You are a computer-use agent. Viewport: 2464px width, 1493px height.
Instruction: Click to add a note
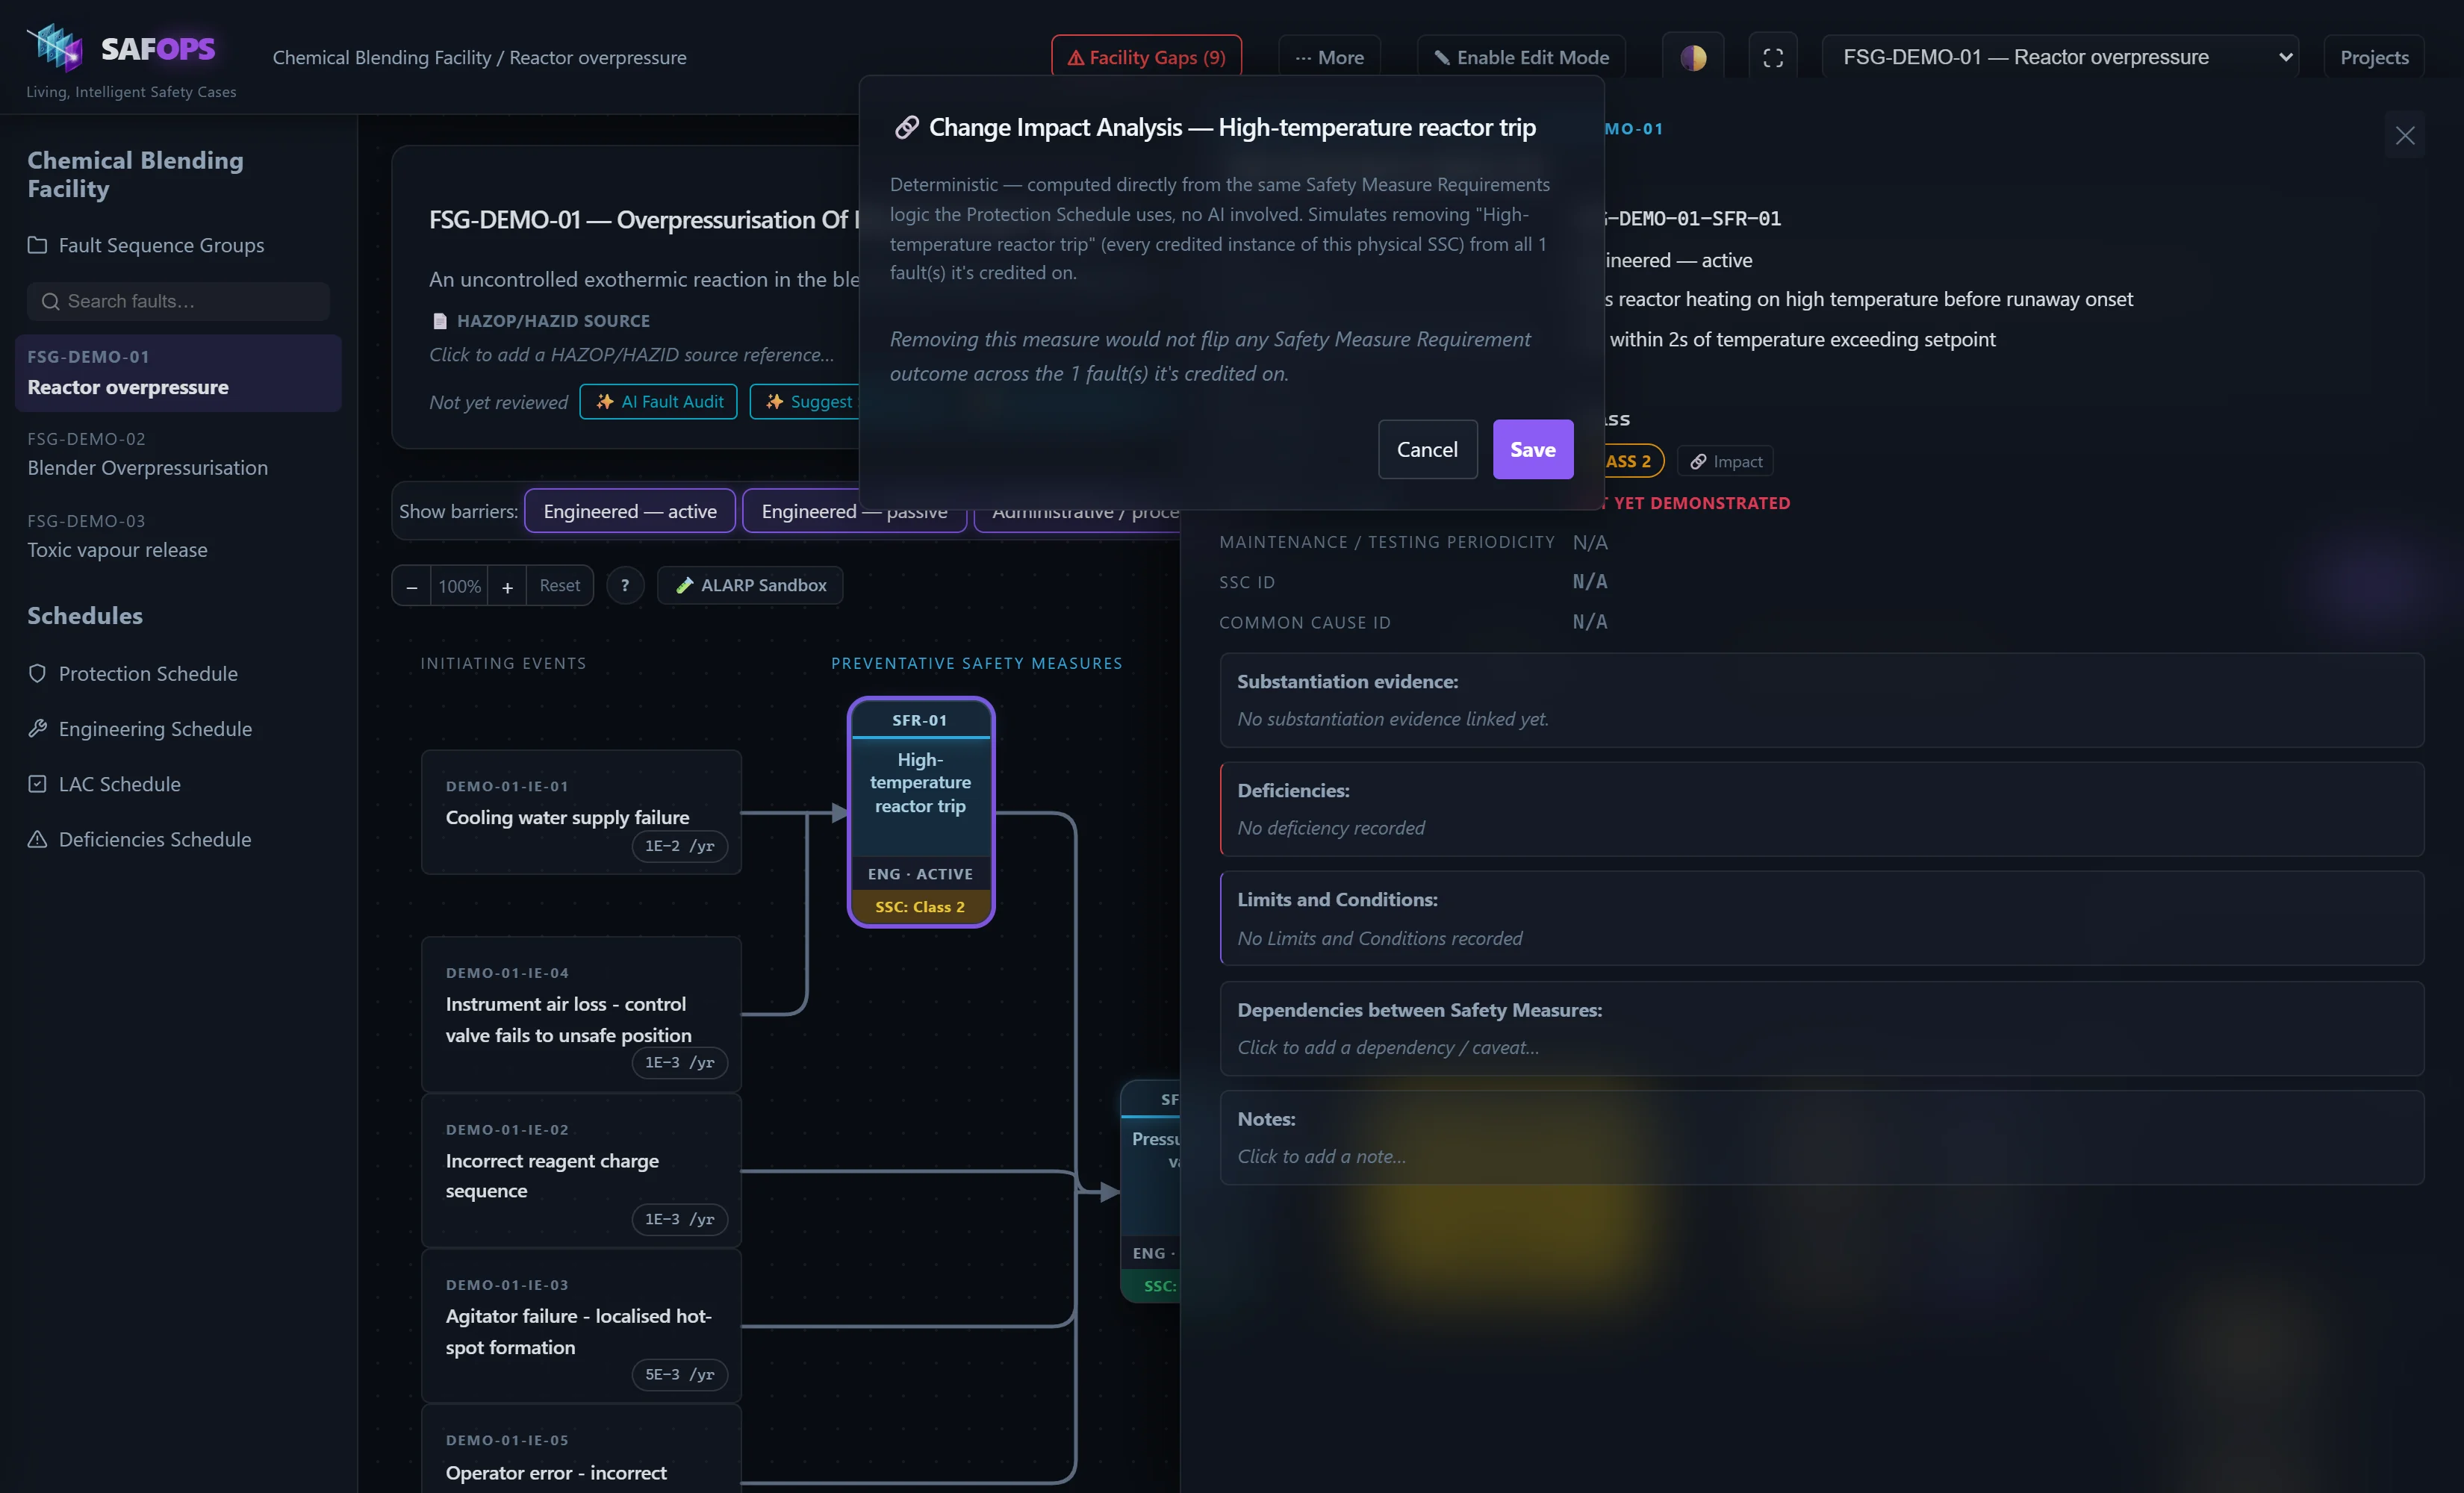pyautogui.click(x=1321, y=1156)
